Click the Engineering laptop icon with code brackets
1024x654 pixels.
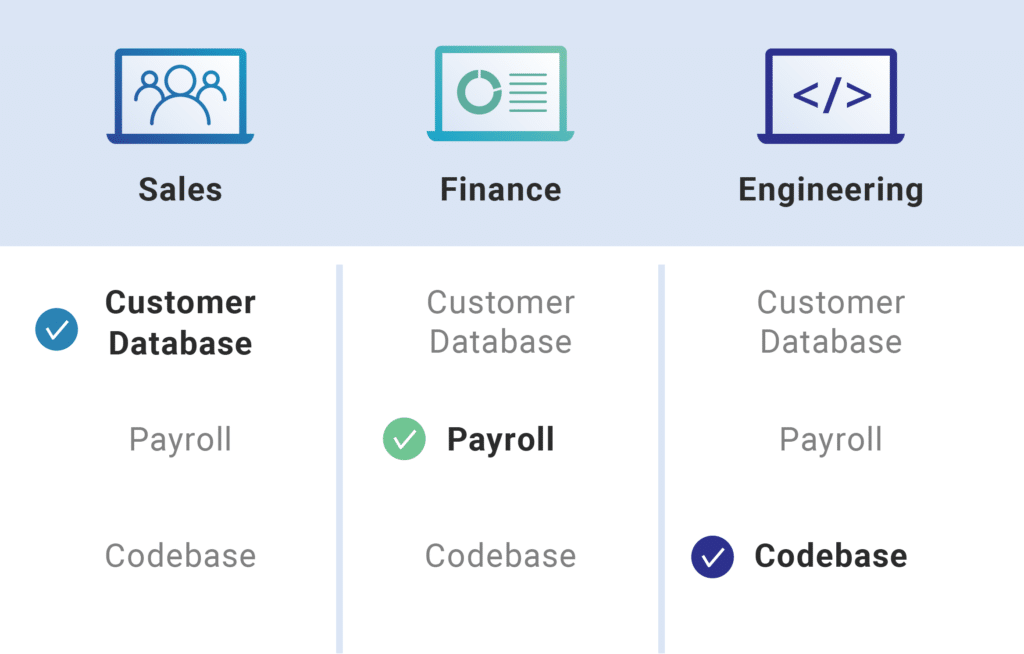(x=831, y=96)
